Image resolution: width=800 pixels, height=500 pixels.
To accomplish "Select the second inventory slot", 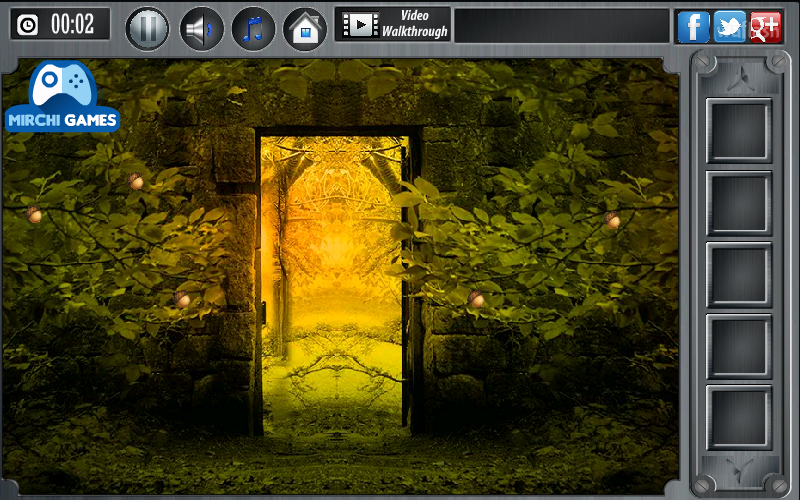I will pos(739,203).
